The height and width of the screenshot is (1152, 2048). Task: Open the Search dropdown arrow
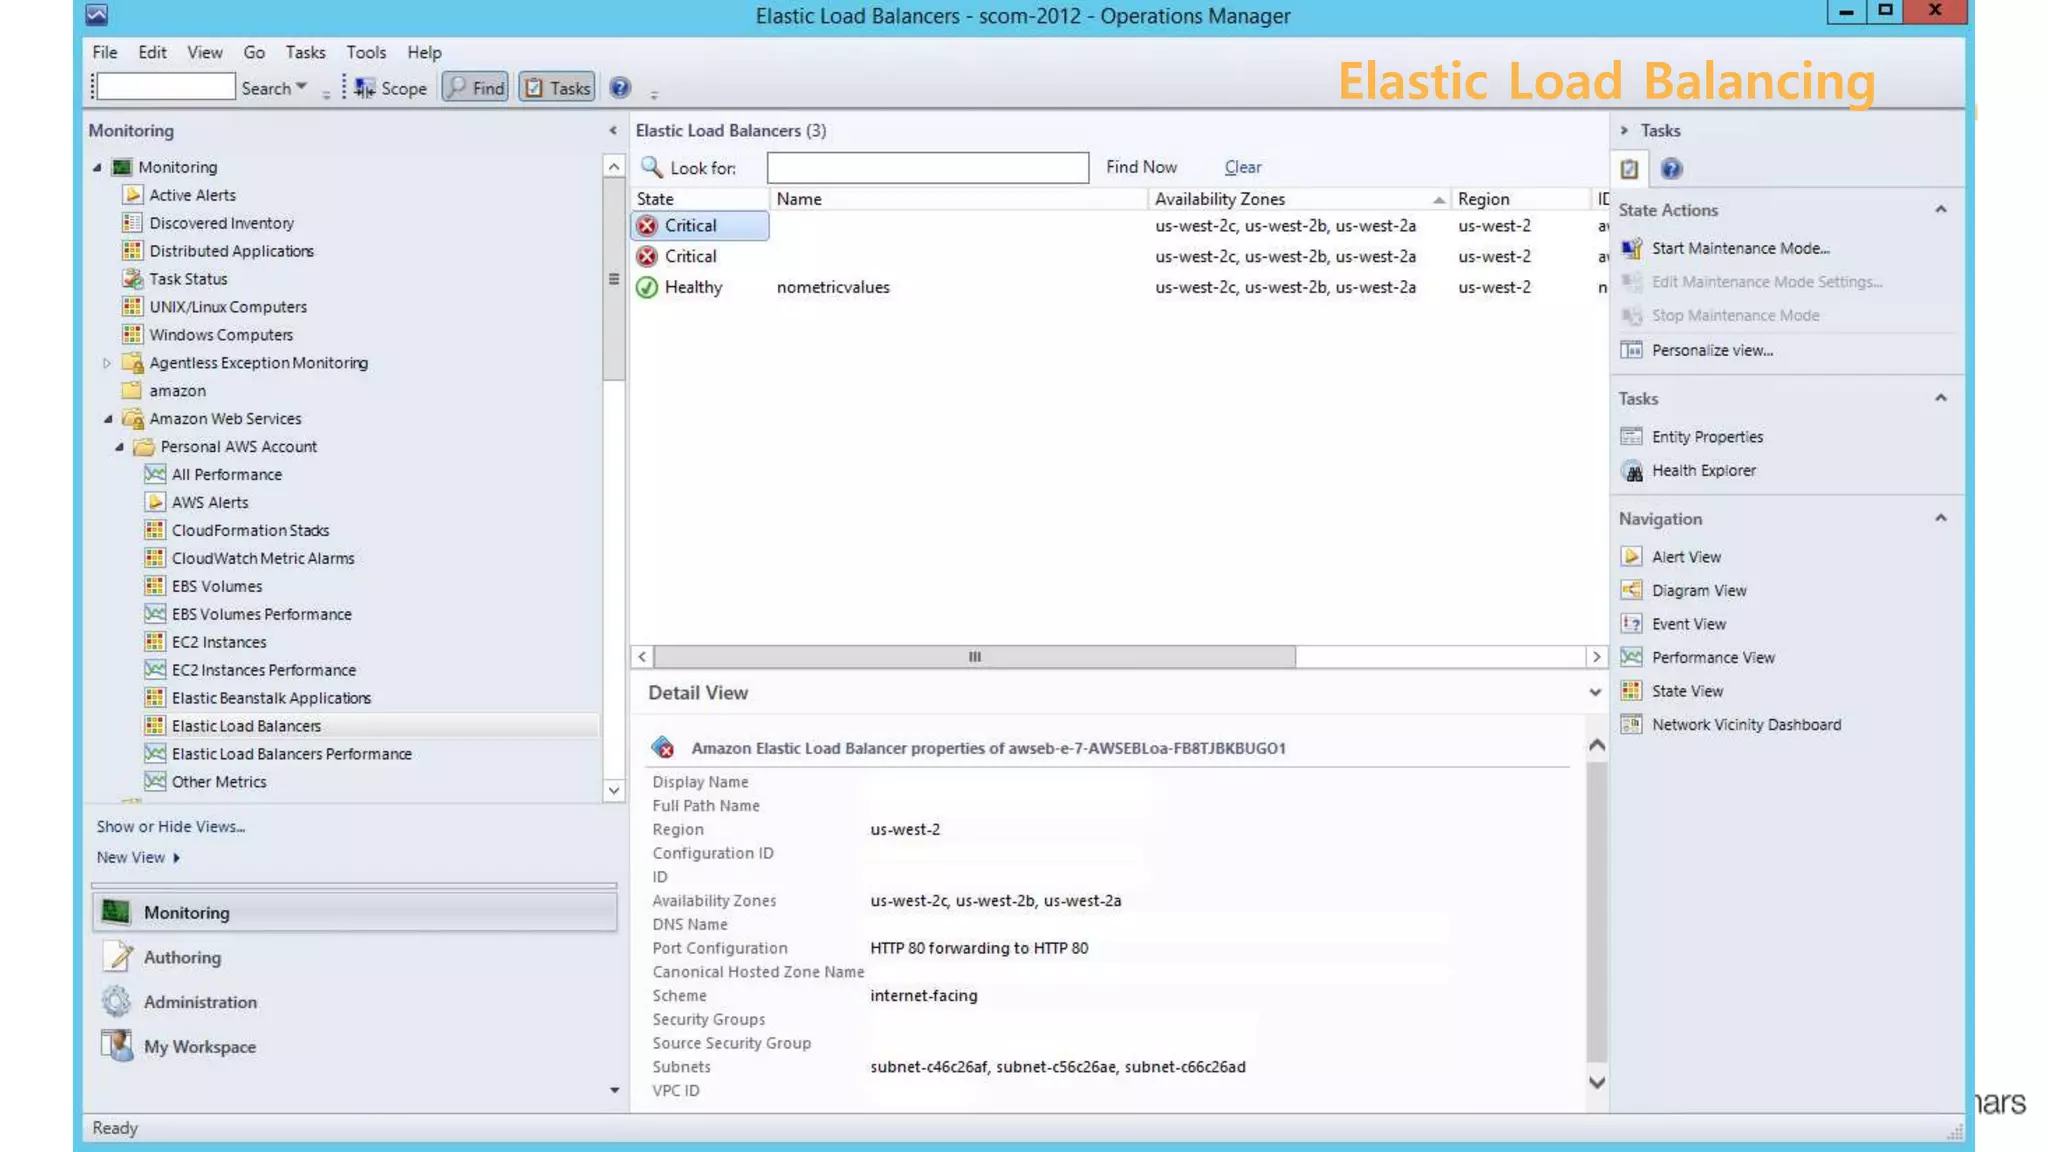tap(301, 87)
